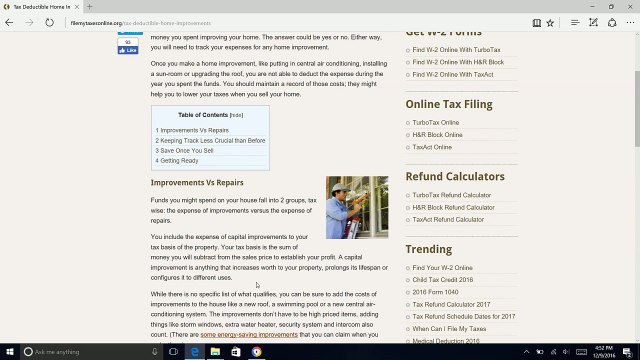
Task: Click the Refund Calculators heading
Action: 455,176
